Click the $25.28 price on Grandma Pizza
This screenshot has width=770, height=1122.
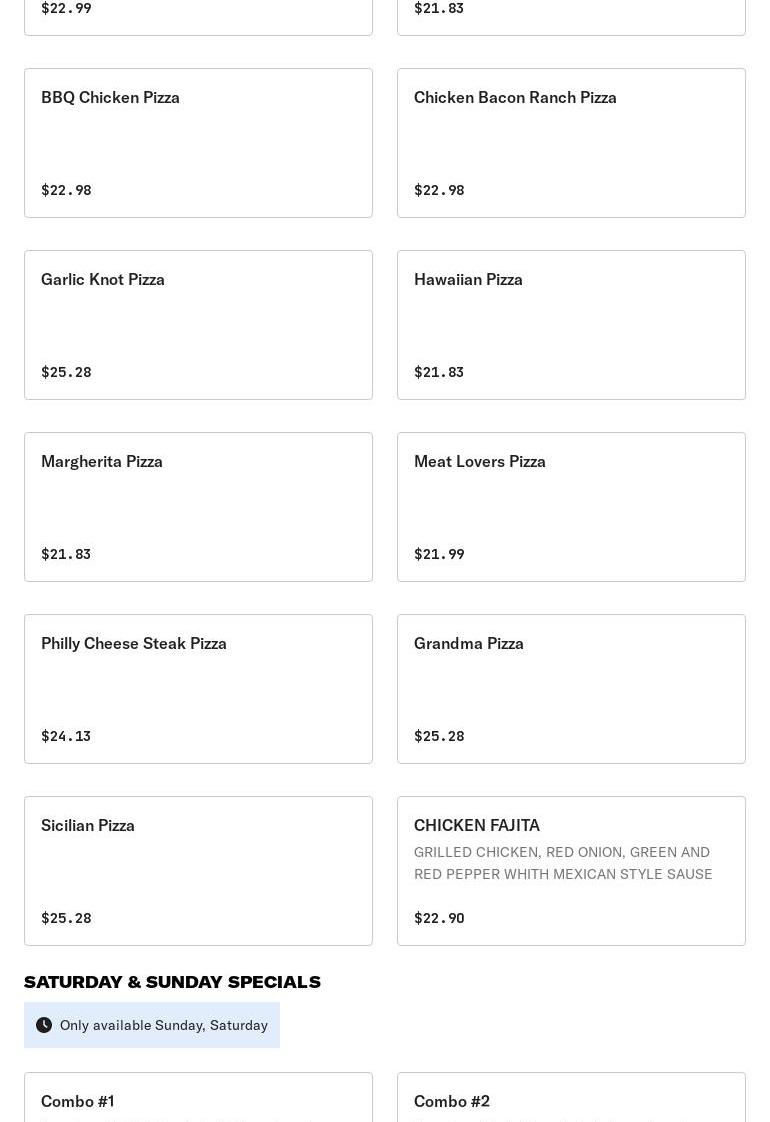coord(439,736)
